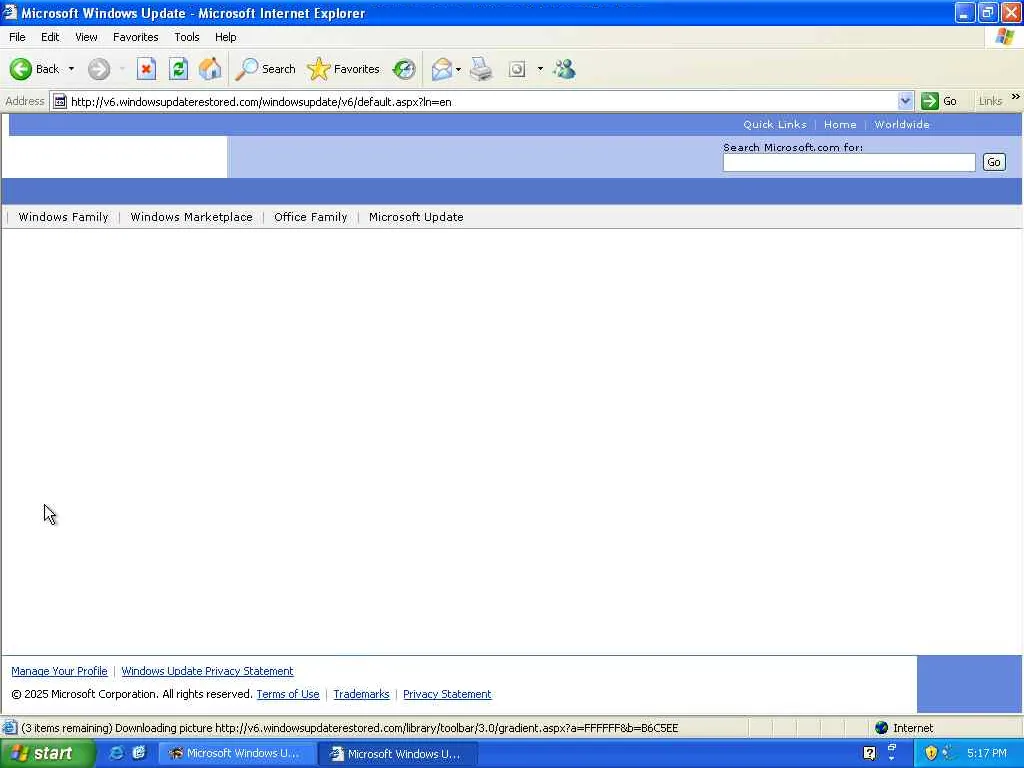This screenshot has width=1024, height=768.
Task: Open the Search pane in toolbar
Action: click(x=265, y=69)
